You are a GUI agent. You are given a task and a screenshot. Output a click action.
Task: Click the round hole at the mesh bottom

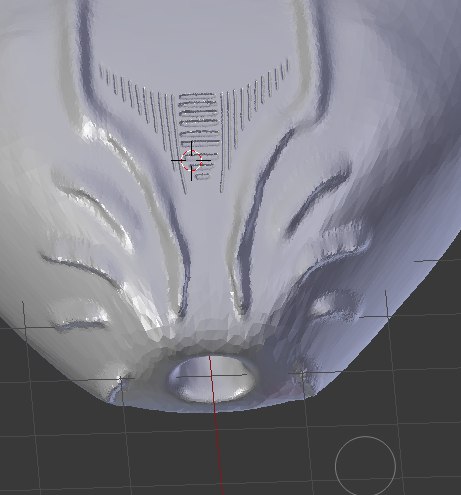(213, 378)
